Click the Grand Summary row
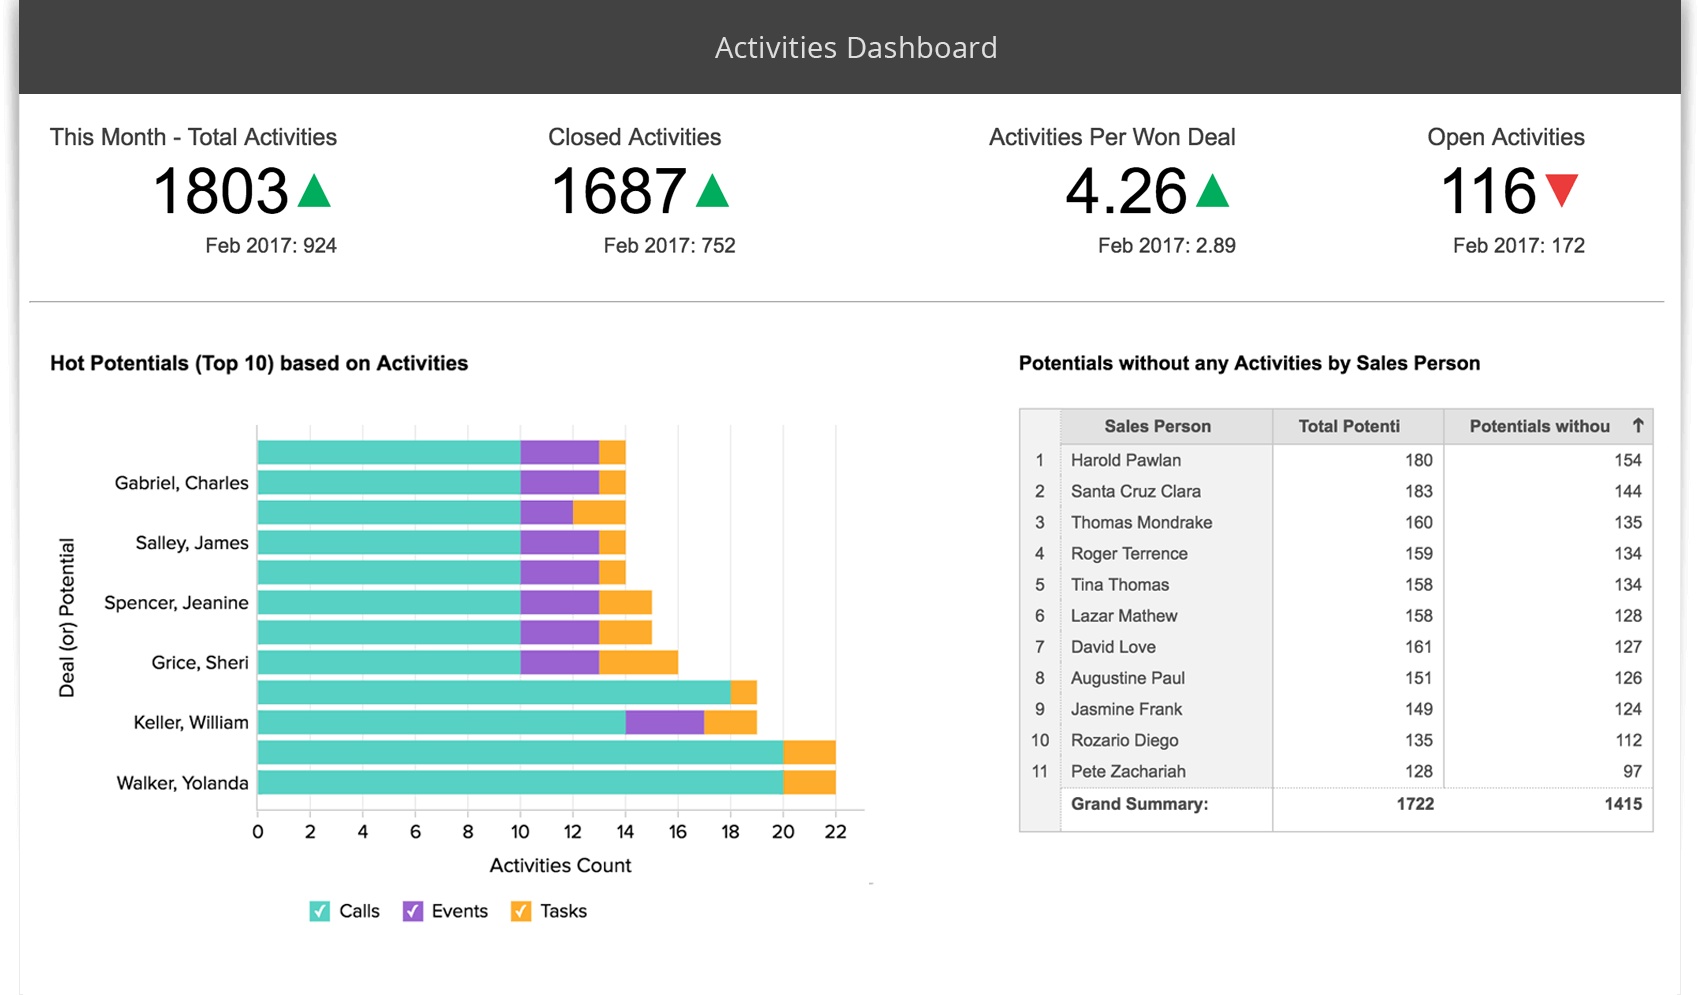This screenshot has width=1700, height=995. (1139, 803)
